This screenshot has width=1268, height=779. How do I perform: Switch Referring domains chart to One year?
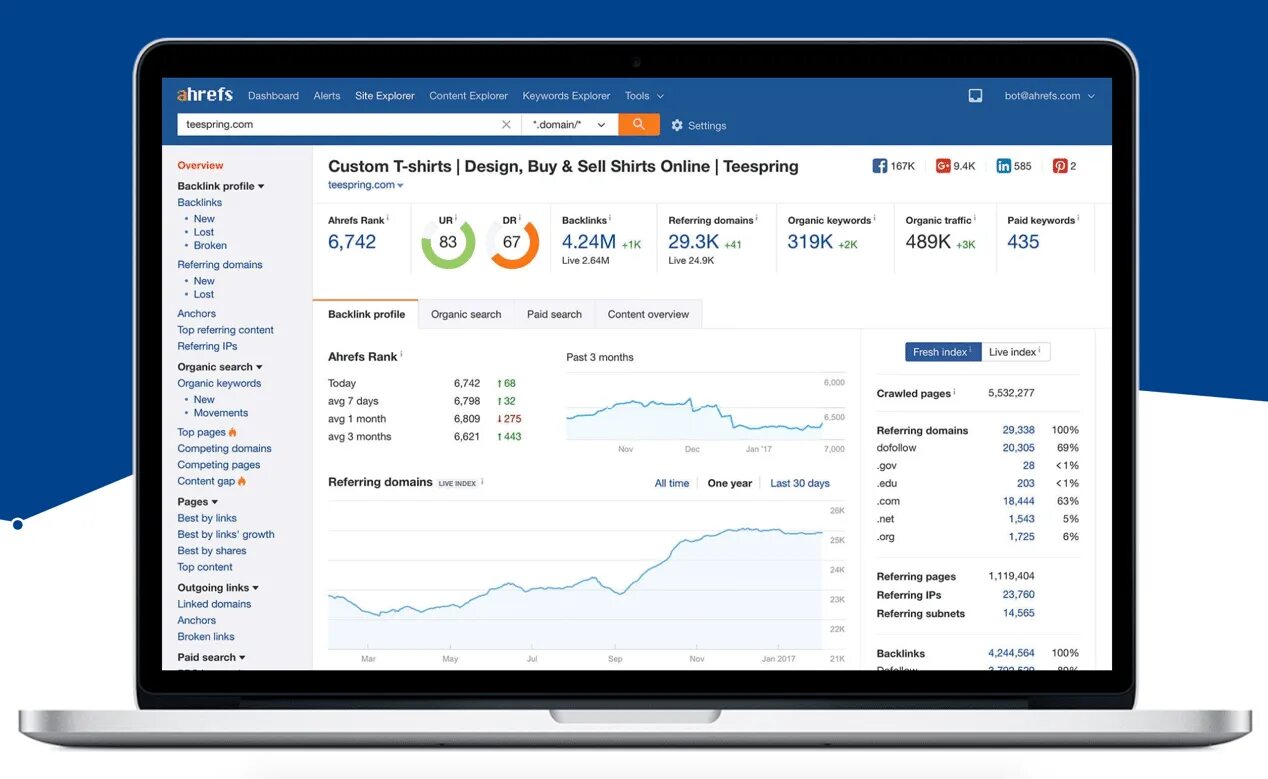pyautogui.click(x=730, y=483)
